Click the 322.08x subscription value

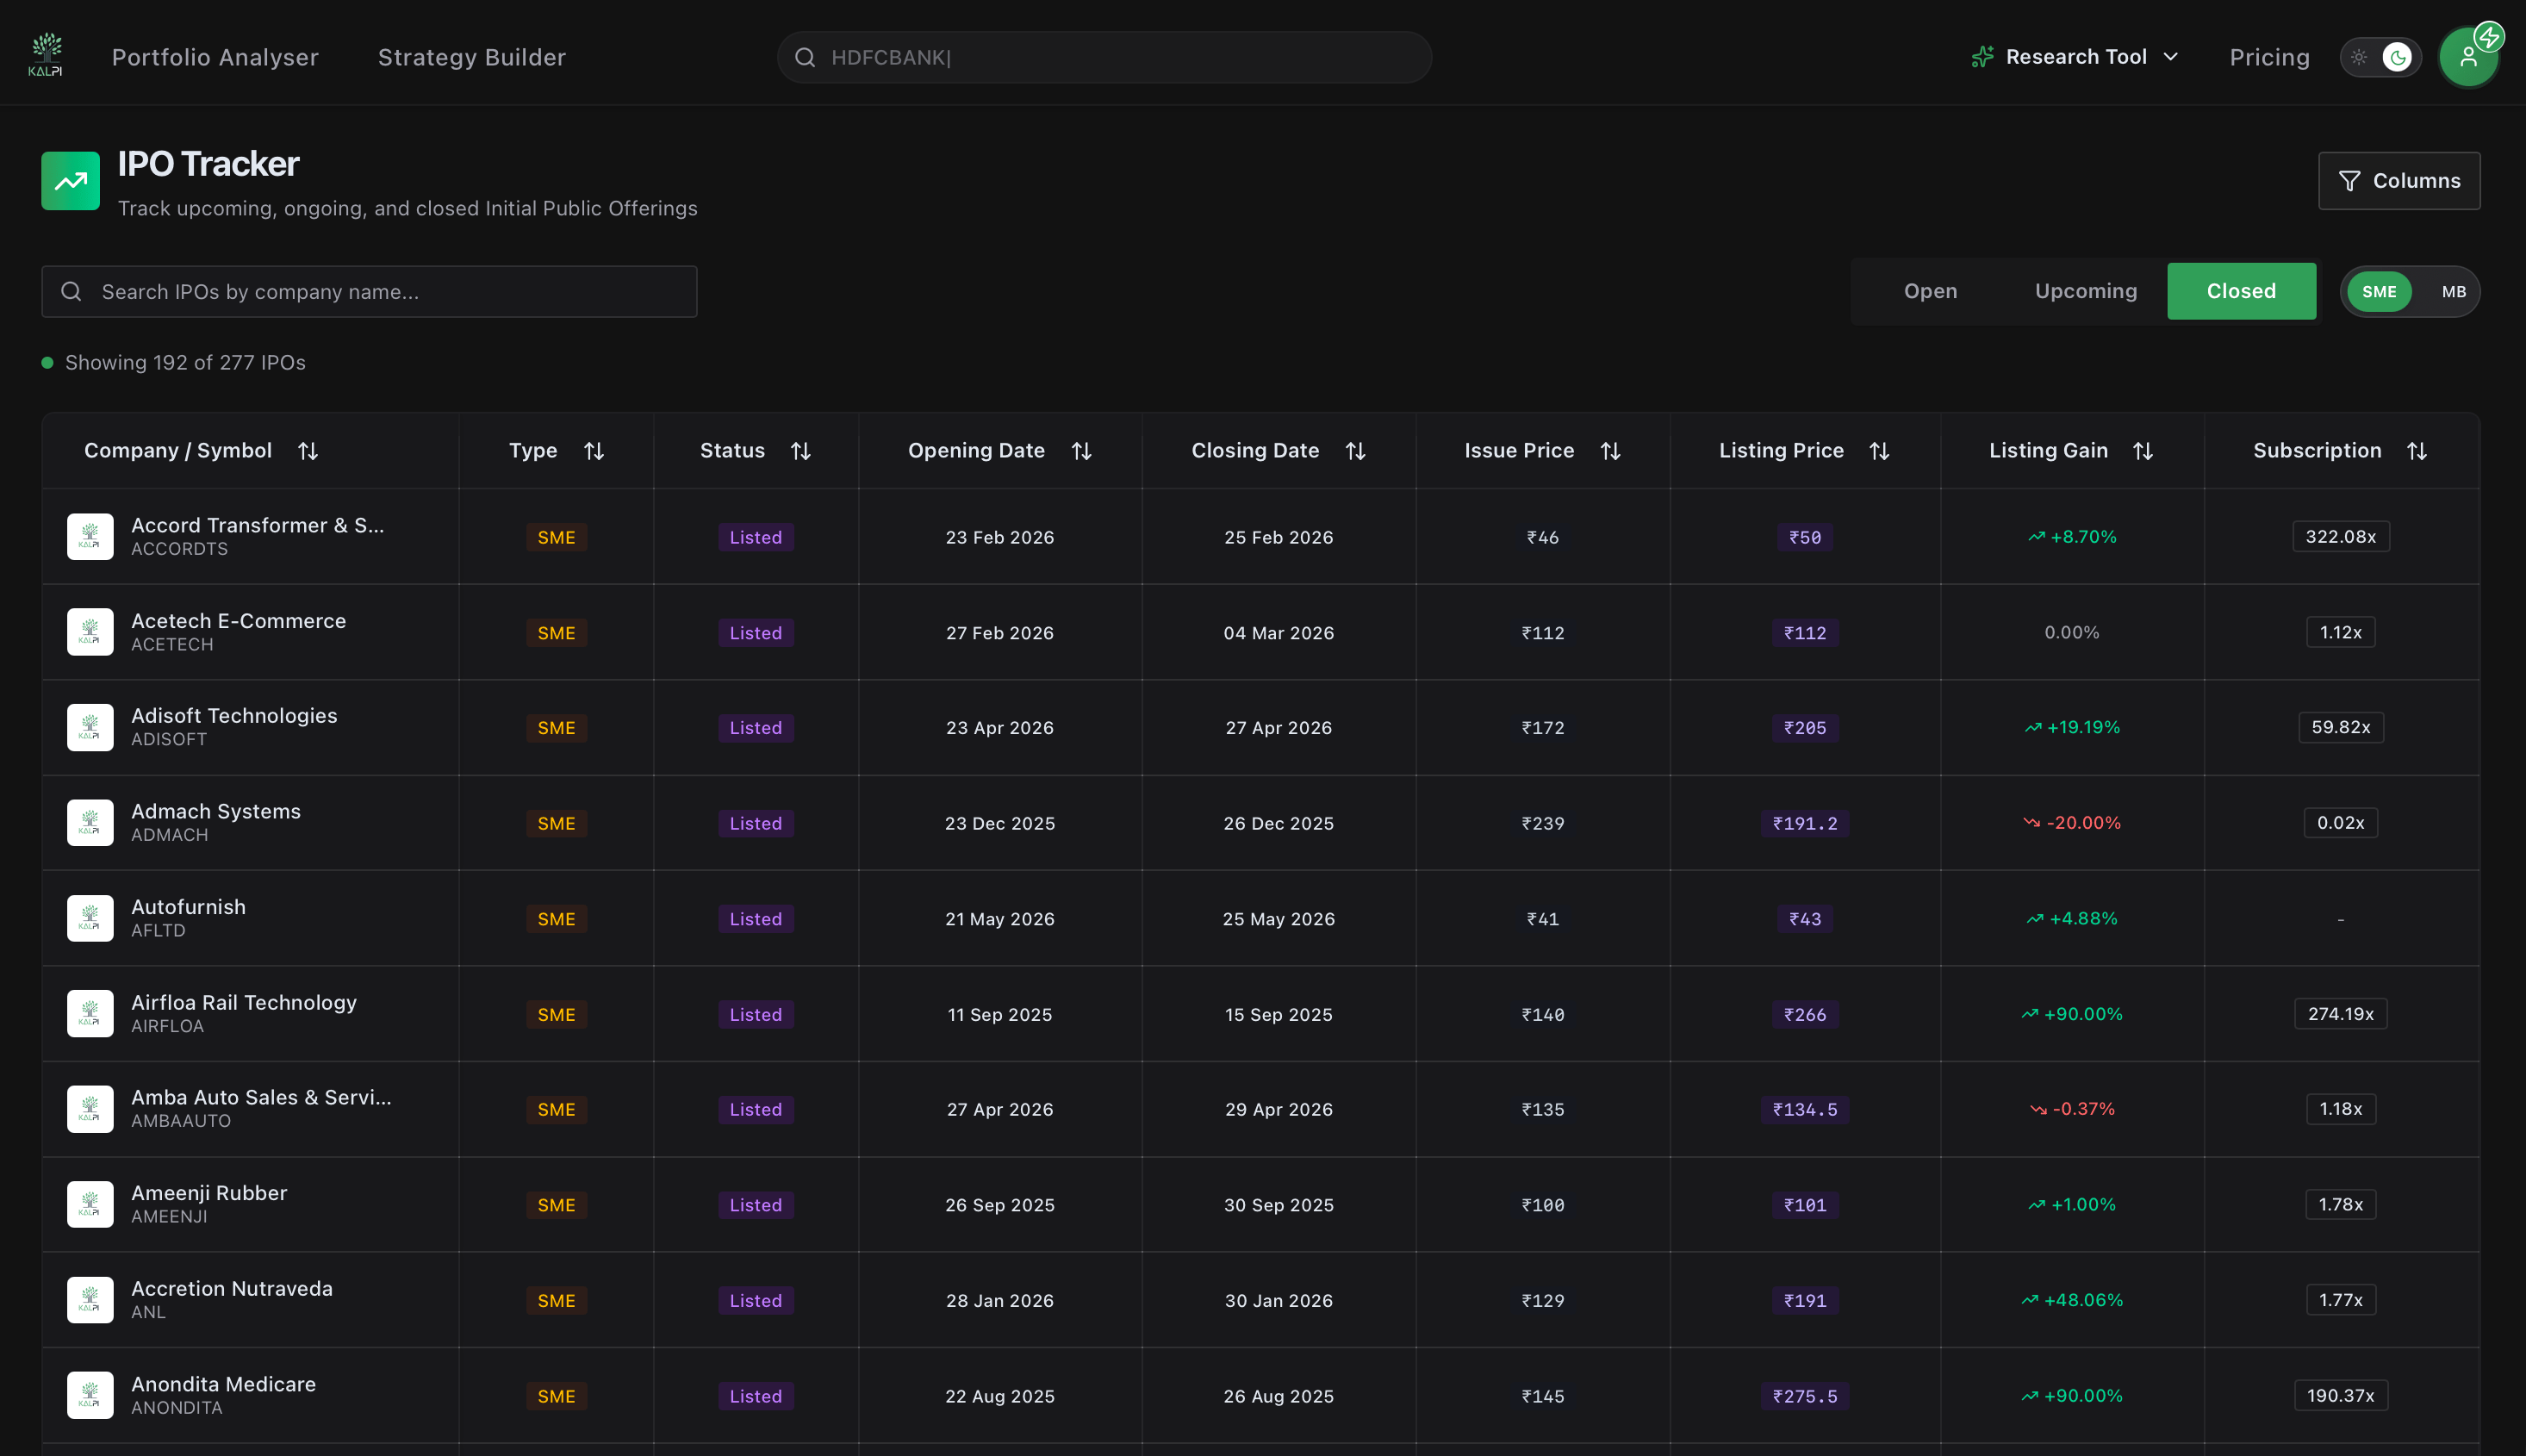click(2340, 537)
